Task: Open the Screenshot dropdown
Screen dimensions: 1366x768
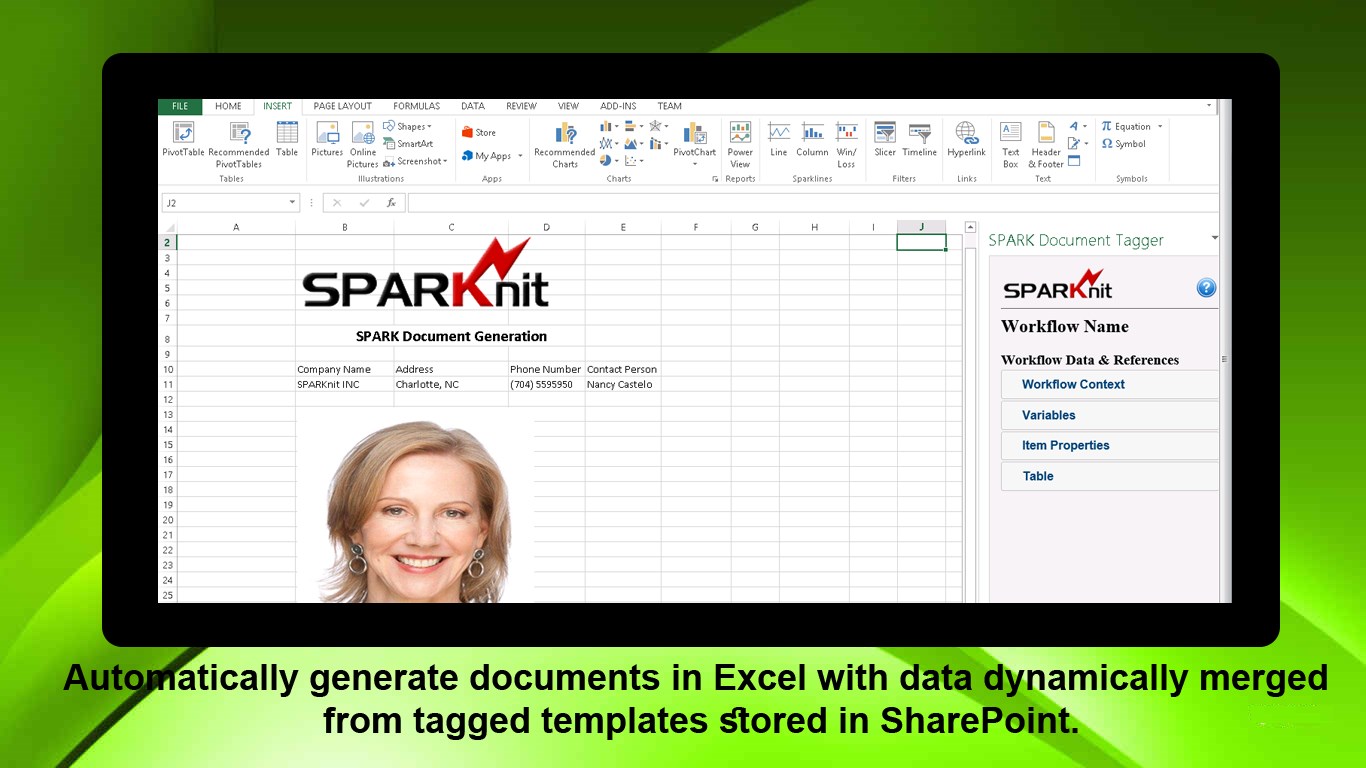Action: (413, 161)
